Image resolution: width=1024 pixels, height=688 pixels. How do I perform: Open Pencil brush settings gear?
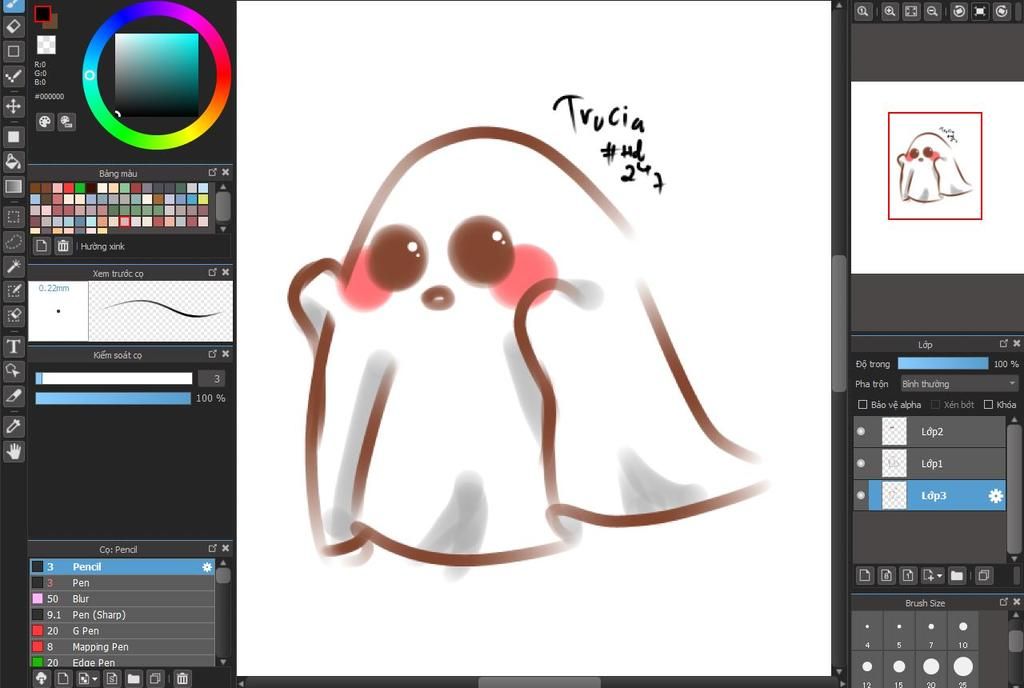point(207,567)
